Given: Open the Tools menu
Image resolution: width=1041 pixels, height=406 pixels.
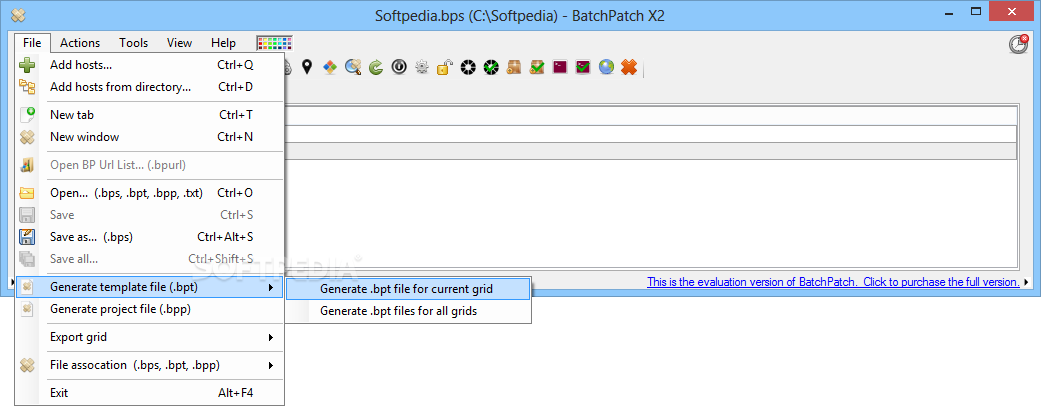Looking at the screenshot, I should [x=133, y=43].
